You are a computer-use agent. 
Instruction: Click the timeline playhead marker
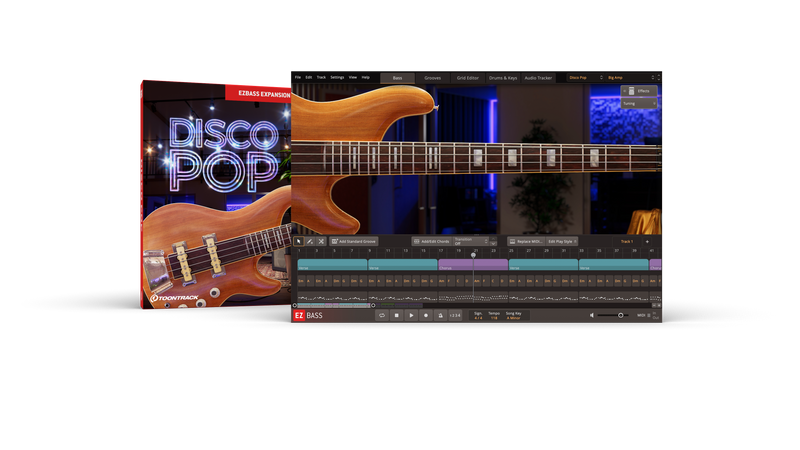(x=473, y=255)
